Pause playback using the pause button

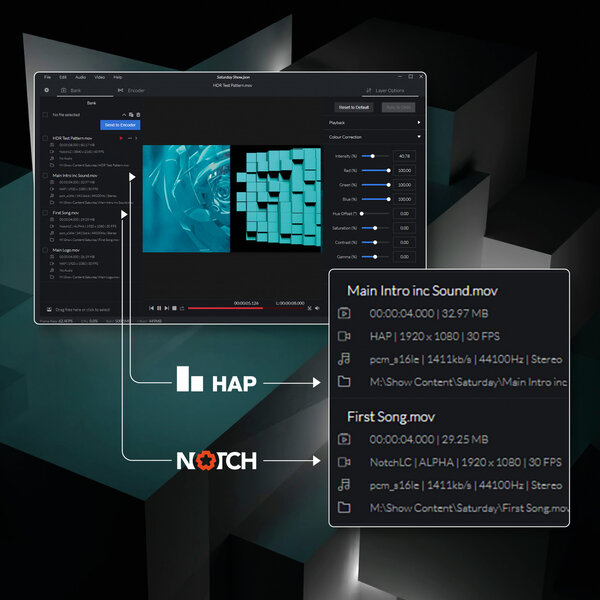coord(159,308)
